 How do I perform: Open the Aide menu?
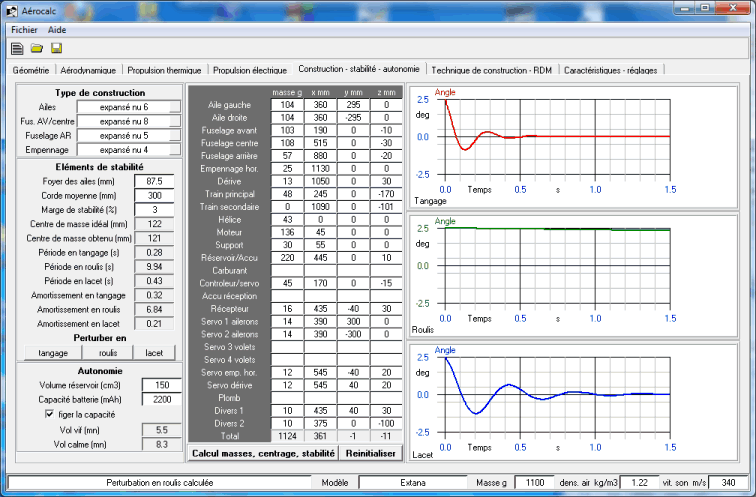click(x=57, y=30)
